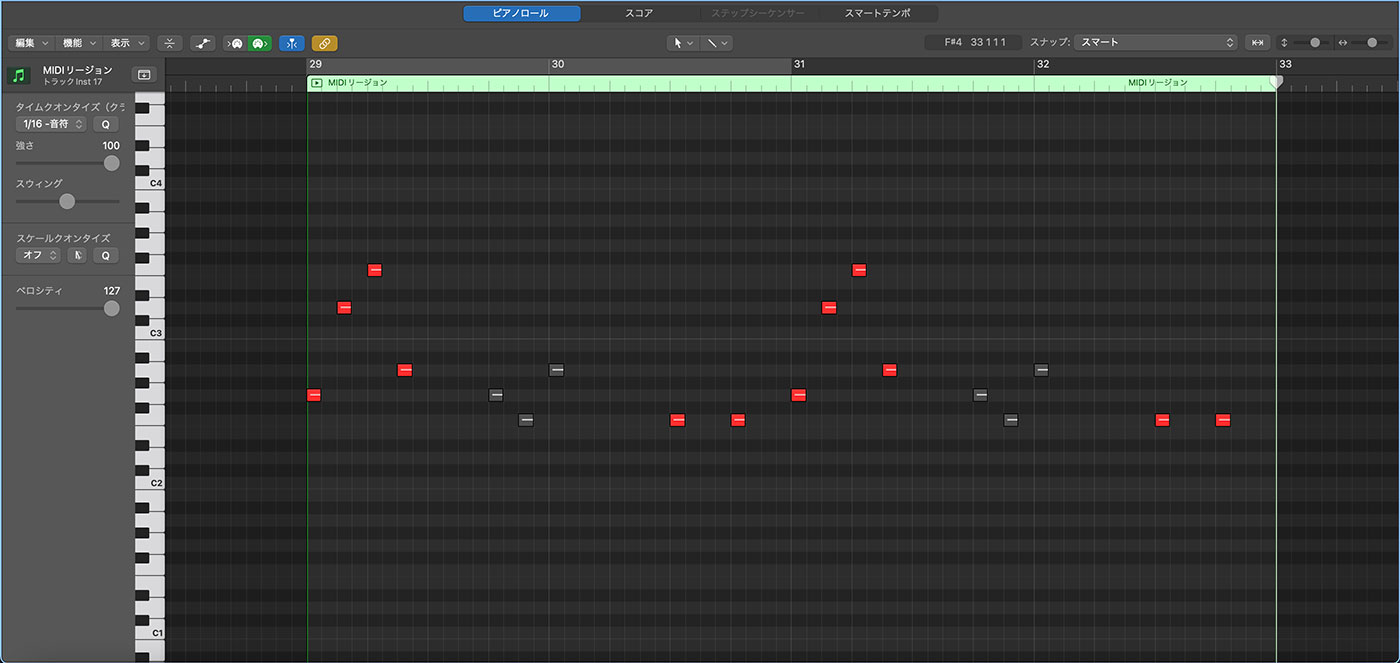Image resolution: width=1400 pixels, height=663 pixels.
Task: Click the horizontal auto zoom button
Action: (1257, 43)
